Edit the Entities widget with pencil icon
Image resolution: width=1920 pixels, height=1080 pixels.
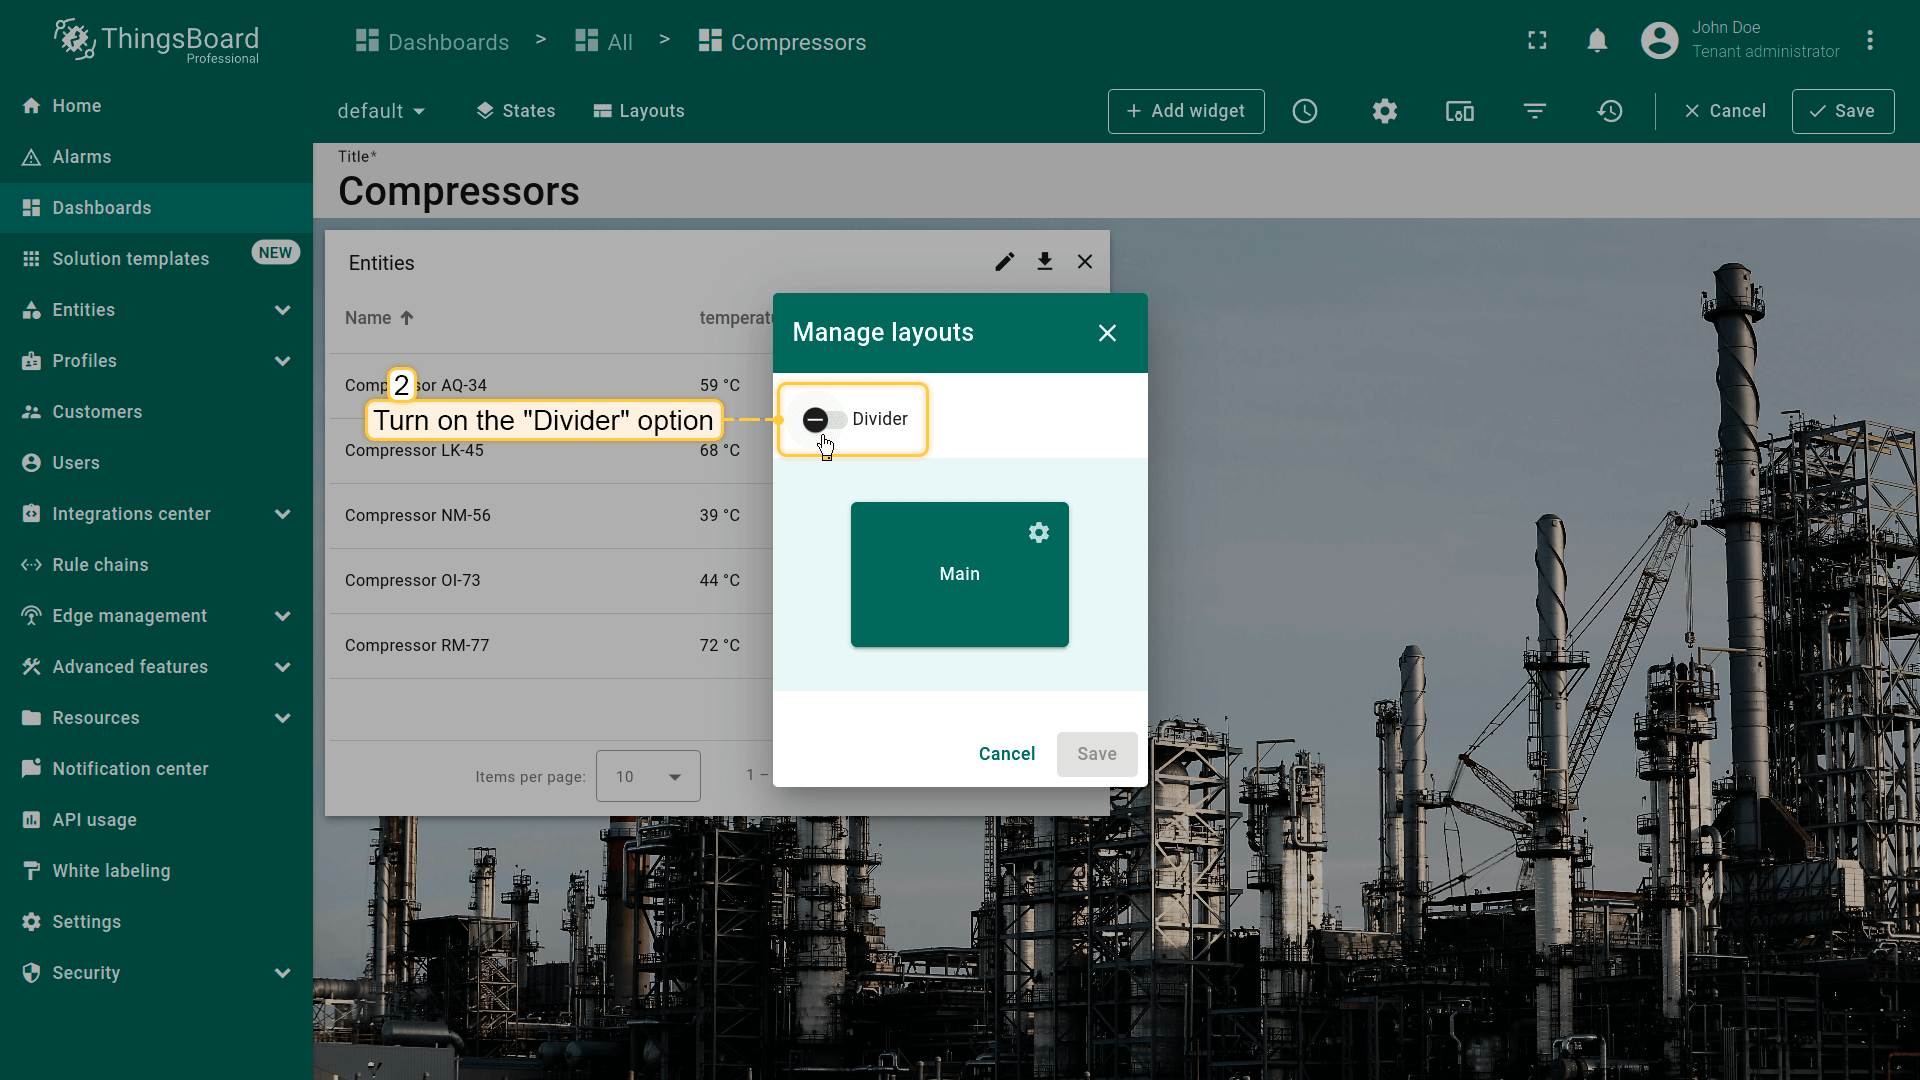[1004, 262]
